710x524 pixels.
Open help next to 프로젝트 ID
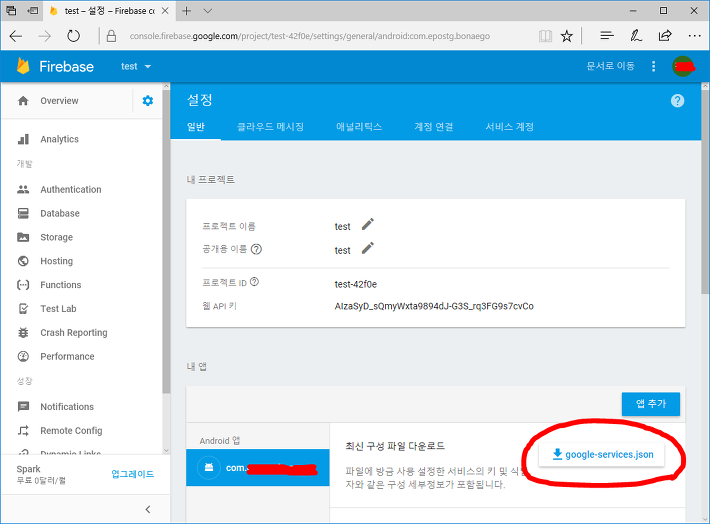click(254, 282)
